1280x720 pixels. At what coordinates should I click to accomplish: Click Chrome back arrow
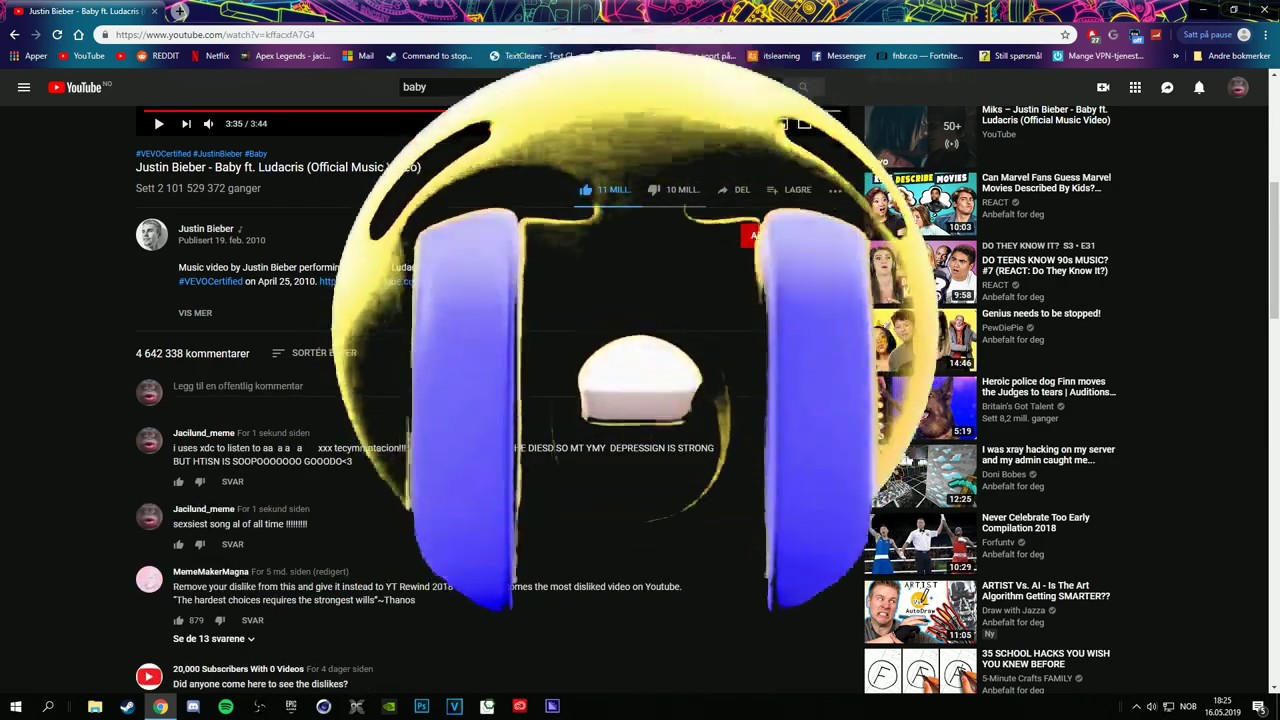[14, 35]
